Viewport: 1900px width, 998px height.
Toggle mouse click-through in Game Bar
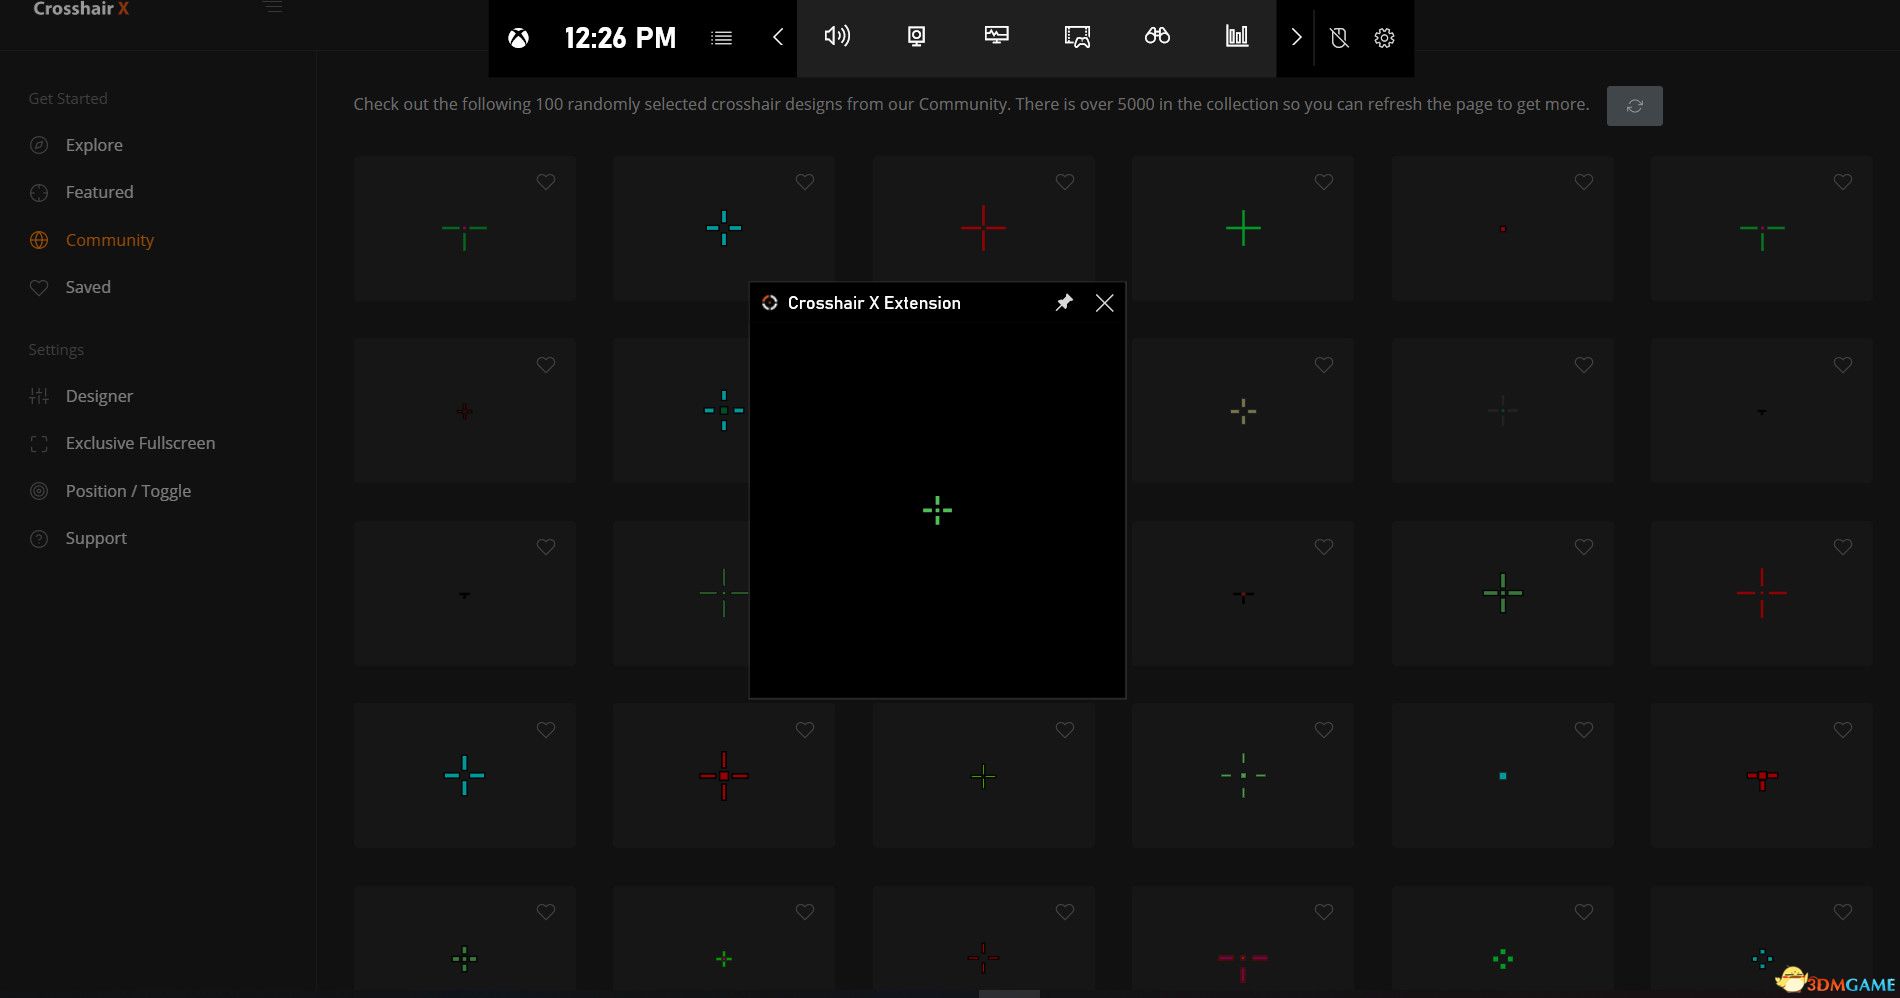pos(1339,38)
